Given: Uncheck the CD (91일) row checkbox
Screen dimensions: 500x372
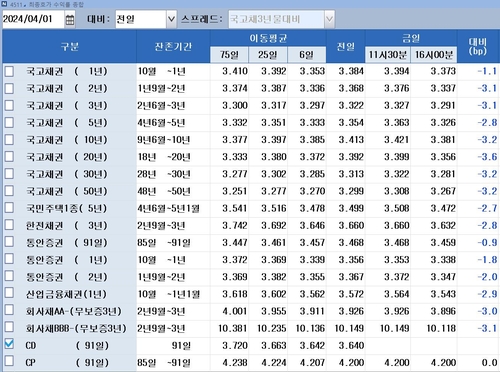Looking at the screenshot, I should (9, 344).
